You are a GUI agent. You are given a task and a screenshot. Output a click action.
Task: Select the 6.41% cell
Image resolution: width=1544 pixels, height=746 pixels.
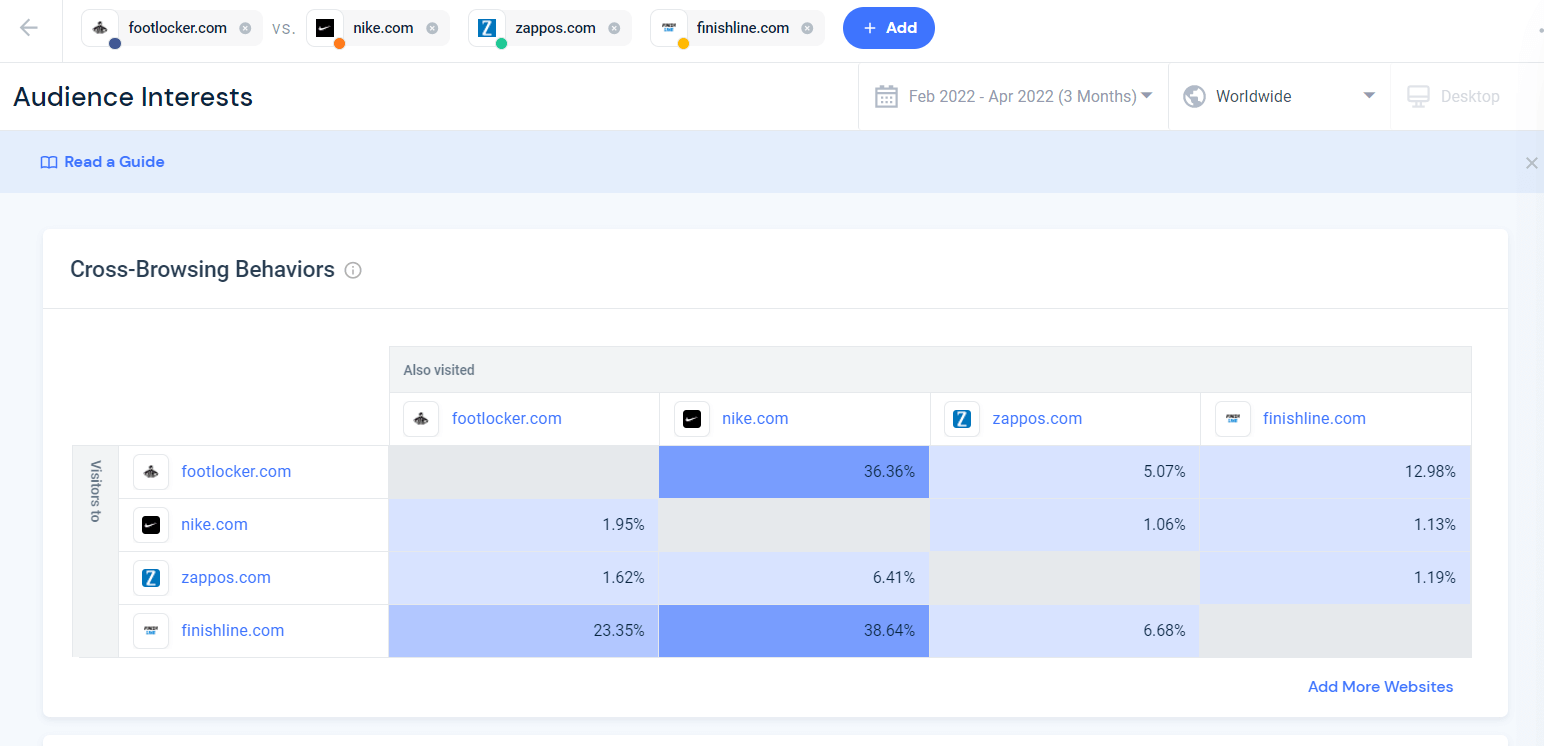pos(794,578)
